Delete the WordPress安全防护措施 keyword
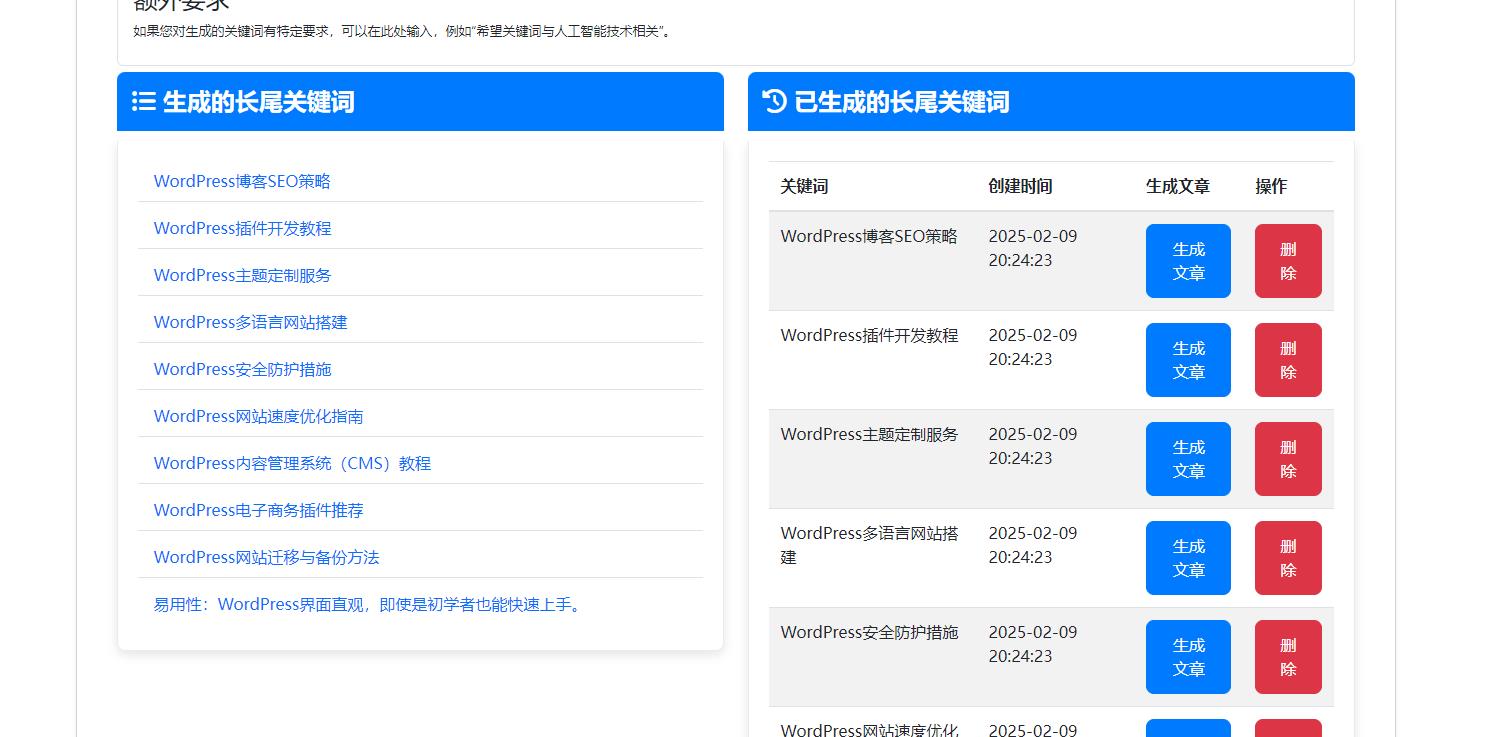1492x737 pixels. 1287,657
